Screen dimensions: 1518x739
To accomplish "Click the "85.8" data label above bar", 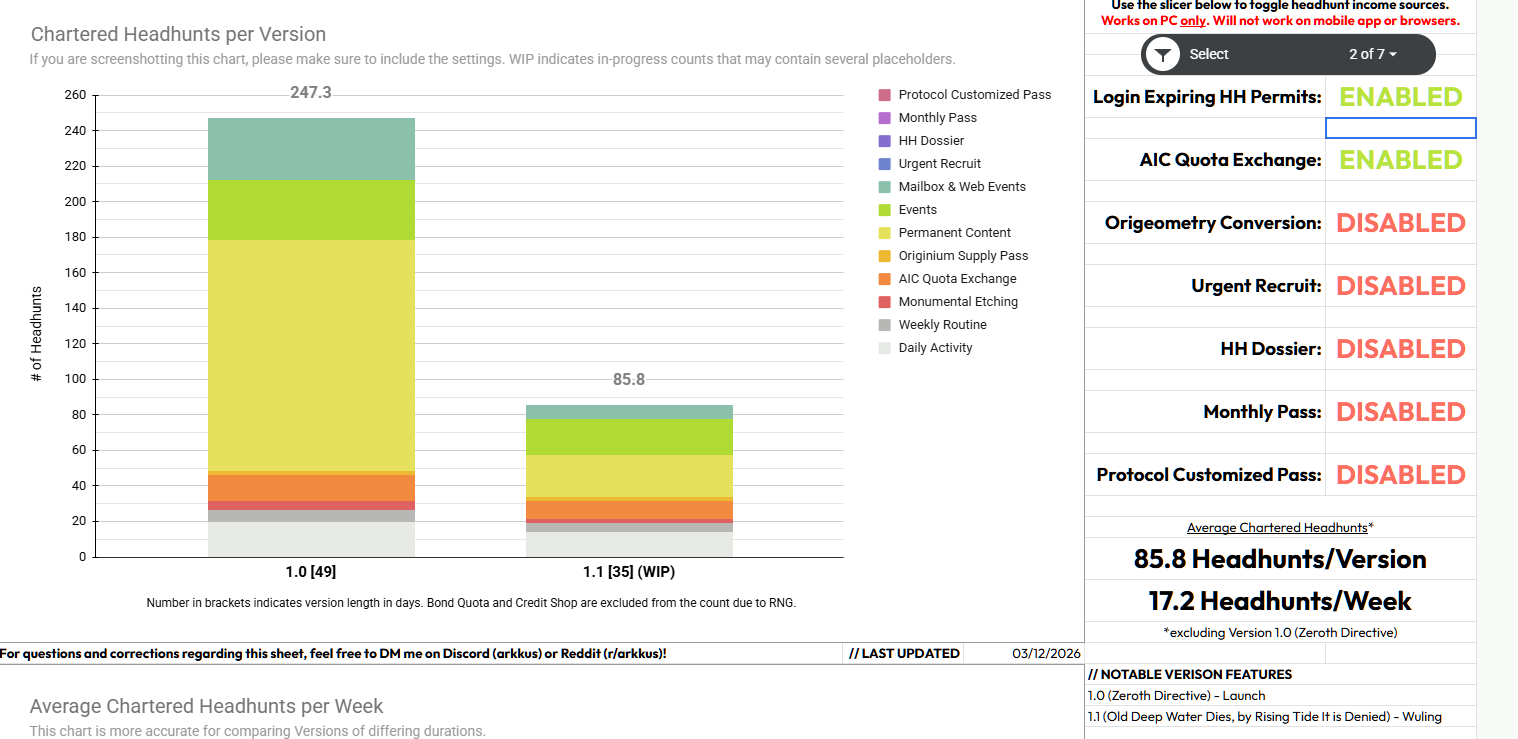I will point(629,380).
